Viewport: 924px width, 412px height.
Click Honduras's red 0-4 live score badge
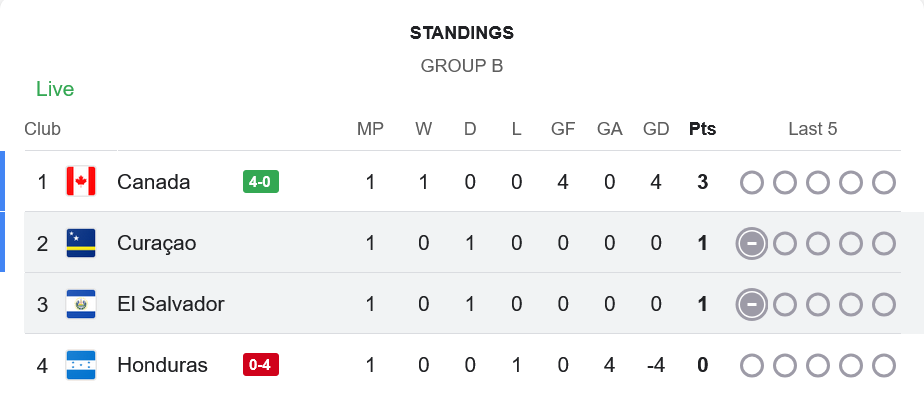tap(260, 365)
